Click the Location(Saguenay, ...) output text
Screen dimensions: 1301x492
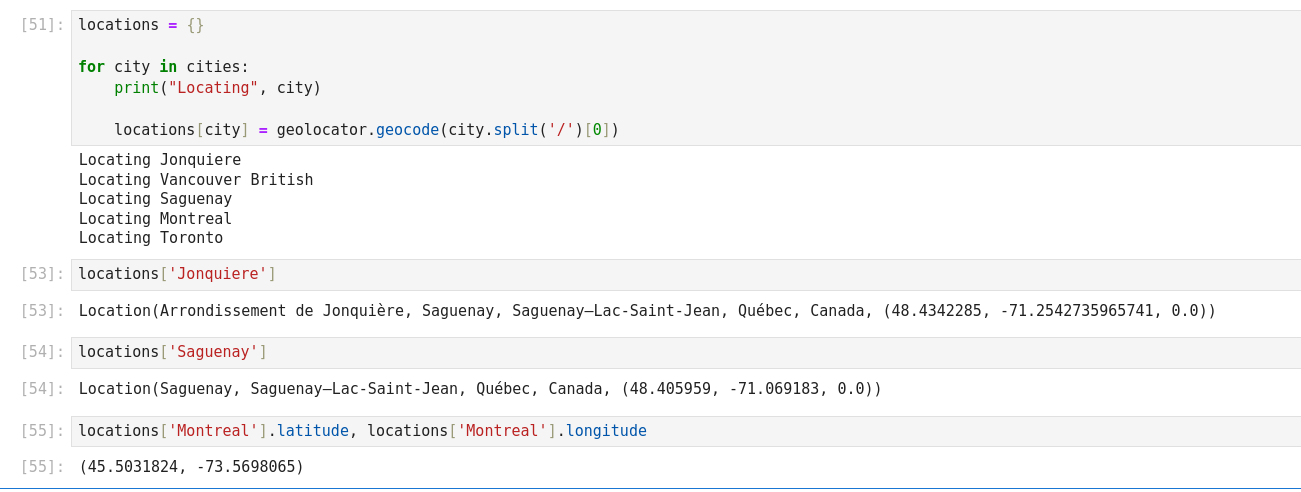click(480, 389)
